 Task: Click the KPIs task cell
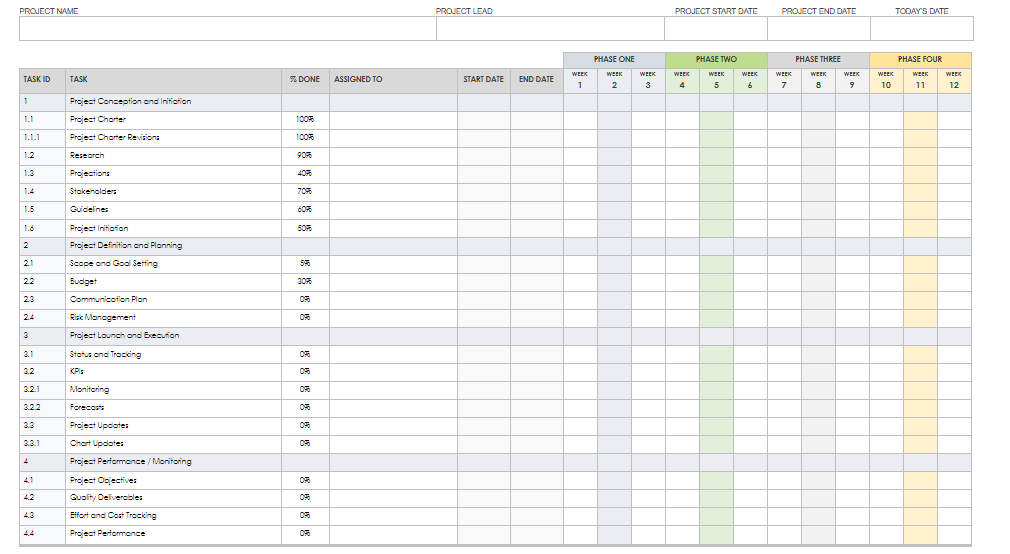point(173,372)
